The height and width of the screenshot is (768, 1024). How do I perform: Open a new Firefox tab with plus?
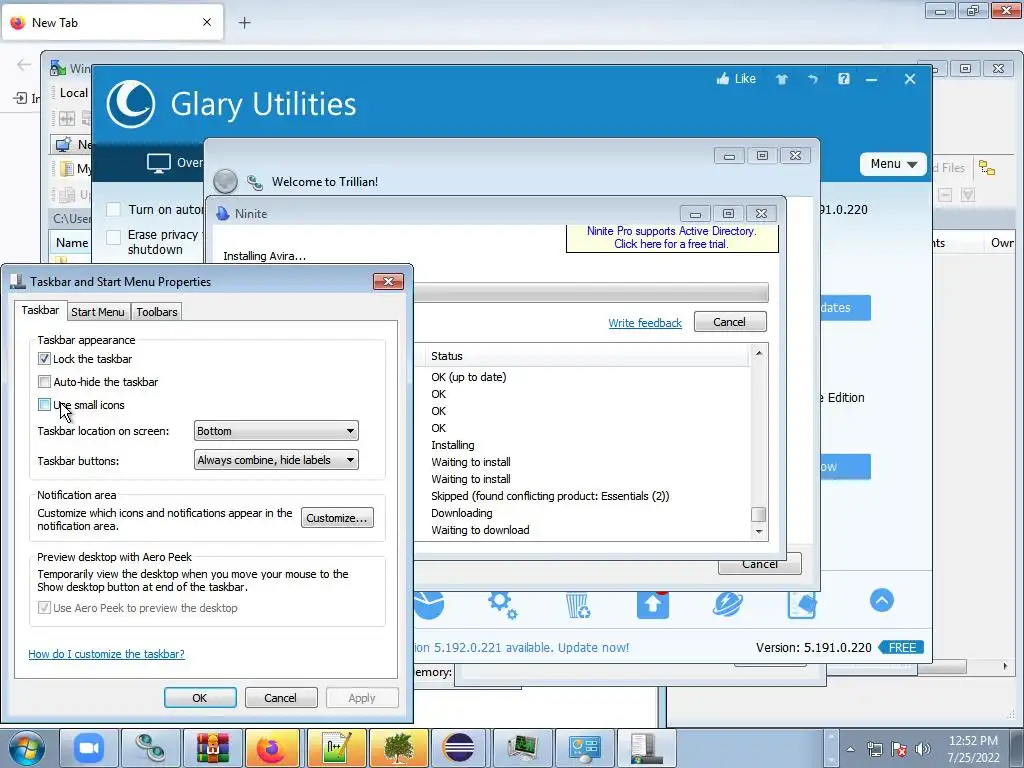244,23
